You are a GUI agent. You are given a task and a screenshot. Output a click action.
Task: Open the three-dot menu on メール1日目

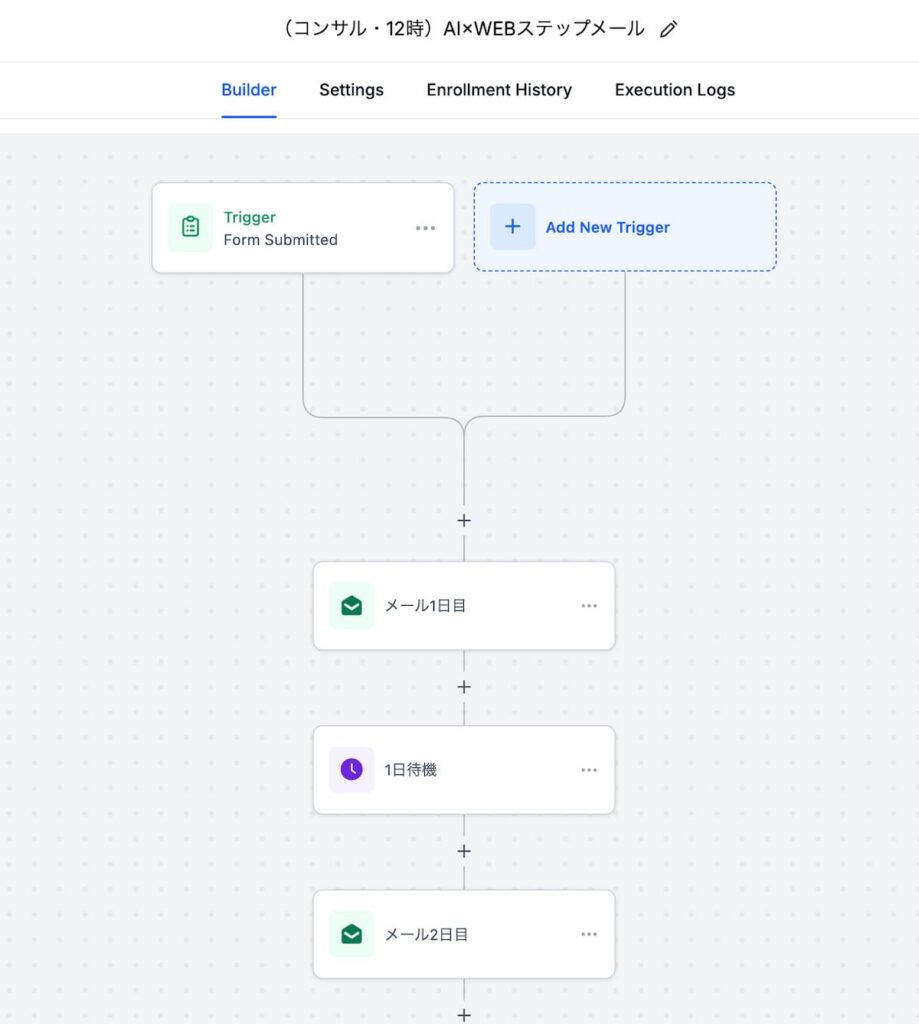[x=589, y=606]
